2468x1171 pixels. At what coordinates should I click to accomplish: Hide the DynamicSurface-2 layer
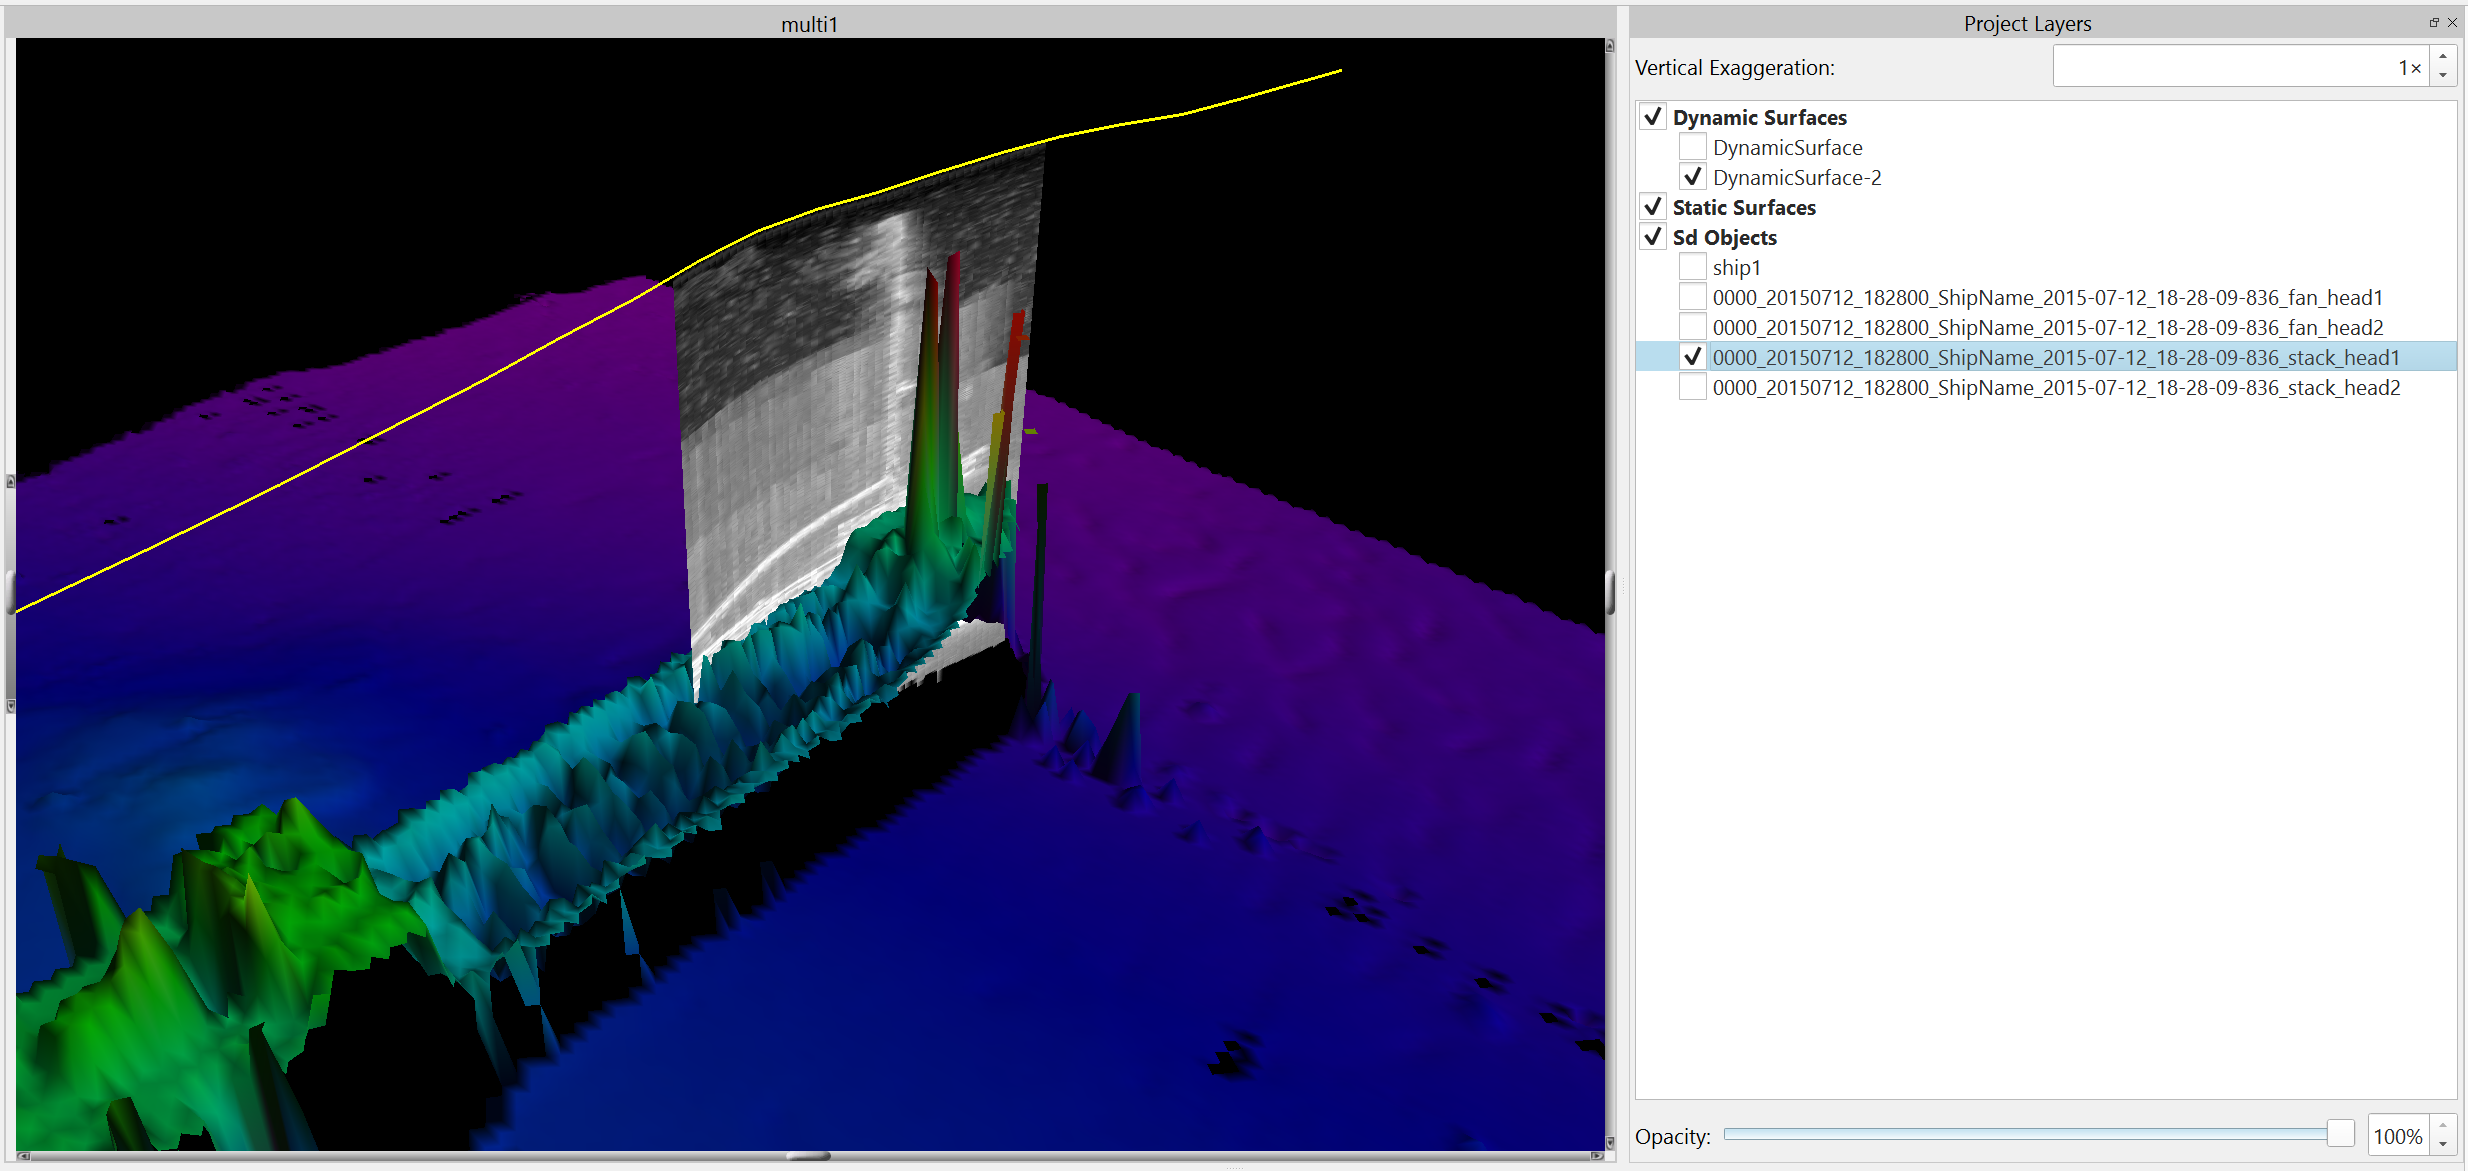click(1692, 177)
